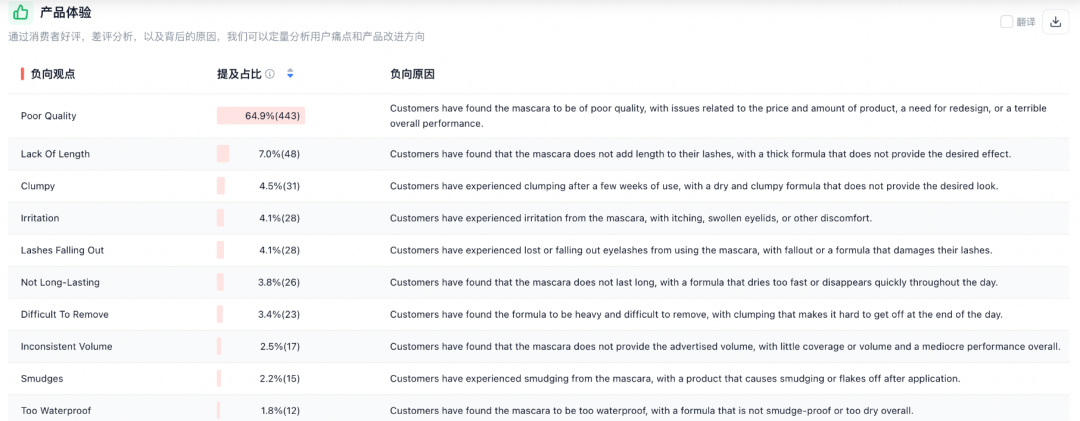Choose the Lashes Falling Out entry
This screenshot has width=1080, height=421.
click(x=62, y=250)
